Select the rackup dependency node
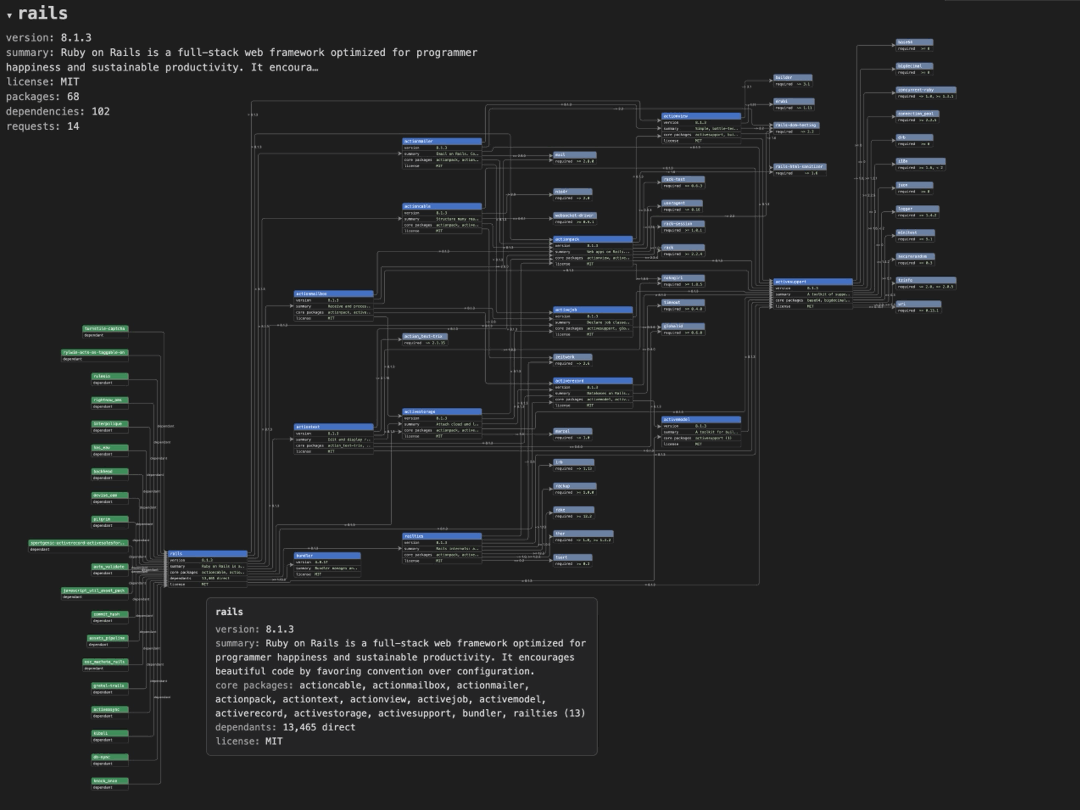Viewport: 1080px width, 810px height. [574, 489]
